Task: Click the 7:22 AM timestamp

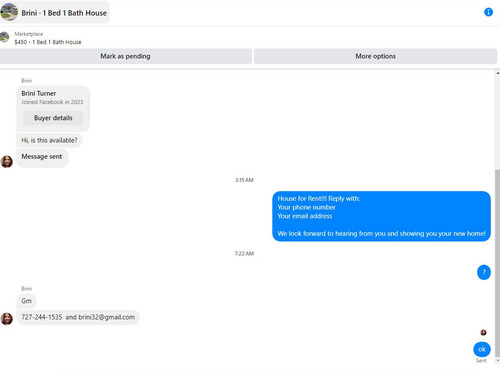Action: click(244, 254)
